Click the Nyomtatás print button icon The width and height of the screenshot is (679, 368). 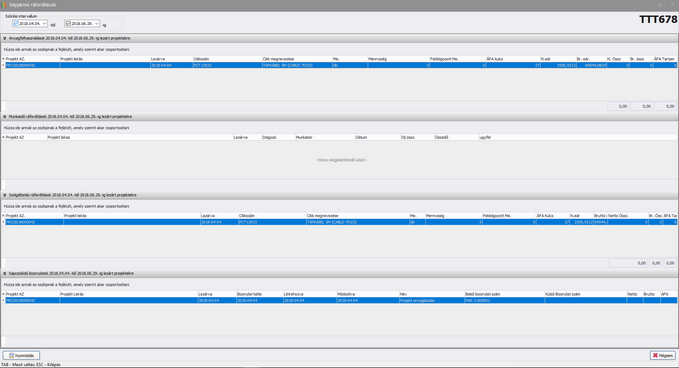click(x=11, y=355)
